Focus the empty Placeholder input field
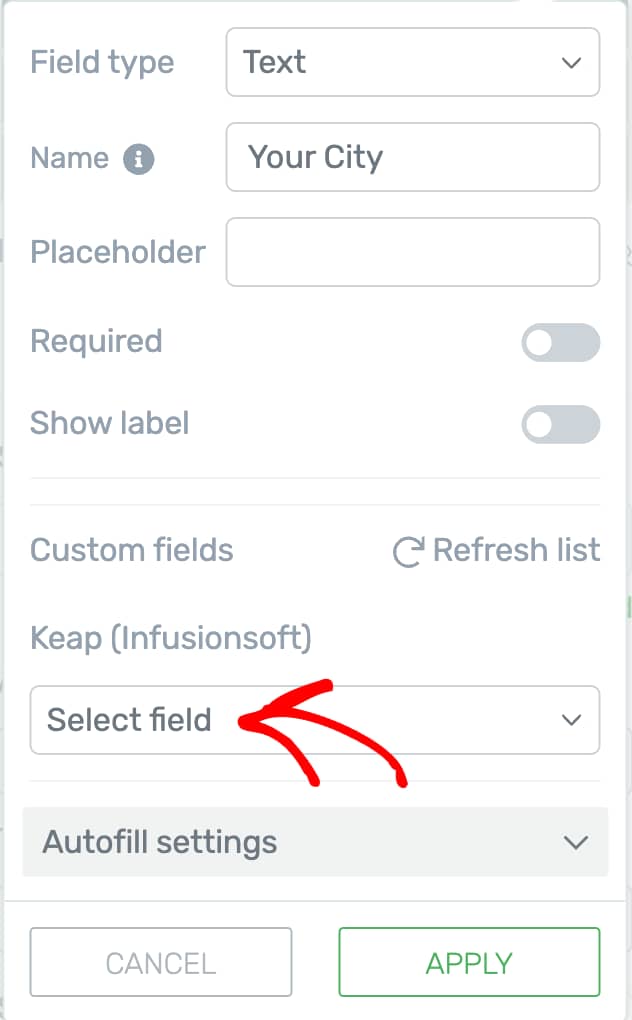The width and height of the screenshot is (632, 1020). point(412,252)
